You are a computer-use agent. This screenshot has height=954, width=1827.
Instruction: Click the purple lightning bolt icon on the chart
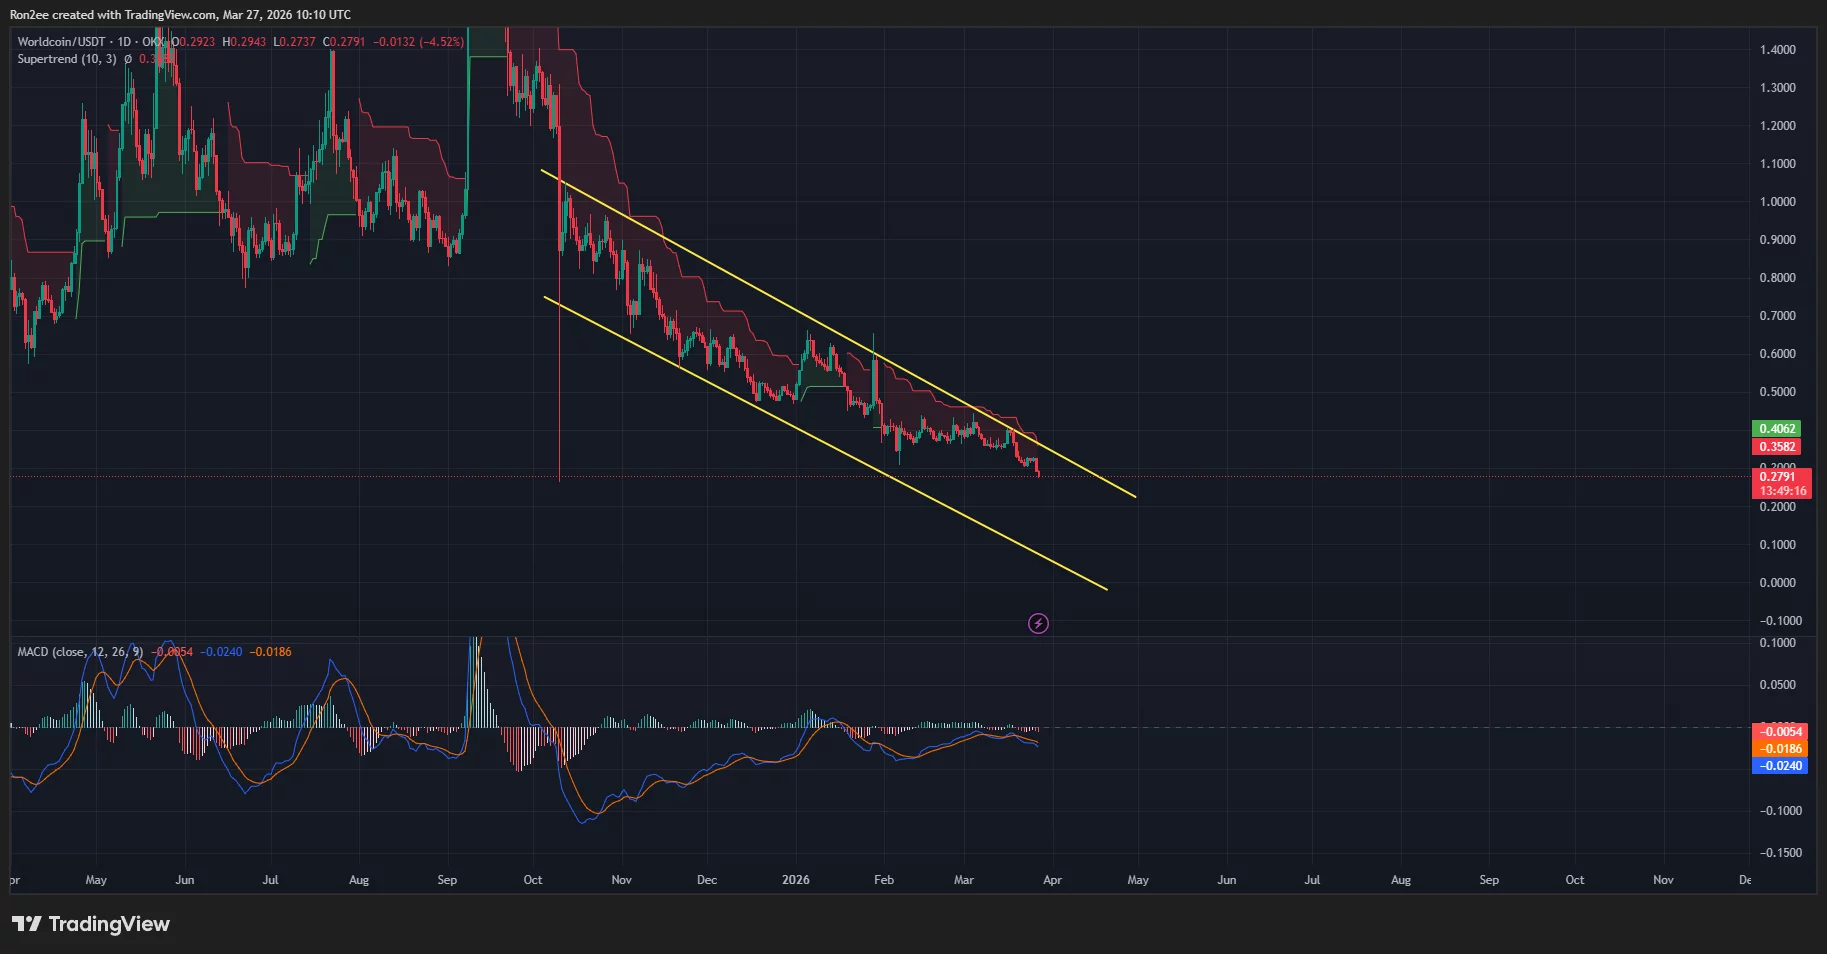coord(1038,624)
